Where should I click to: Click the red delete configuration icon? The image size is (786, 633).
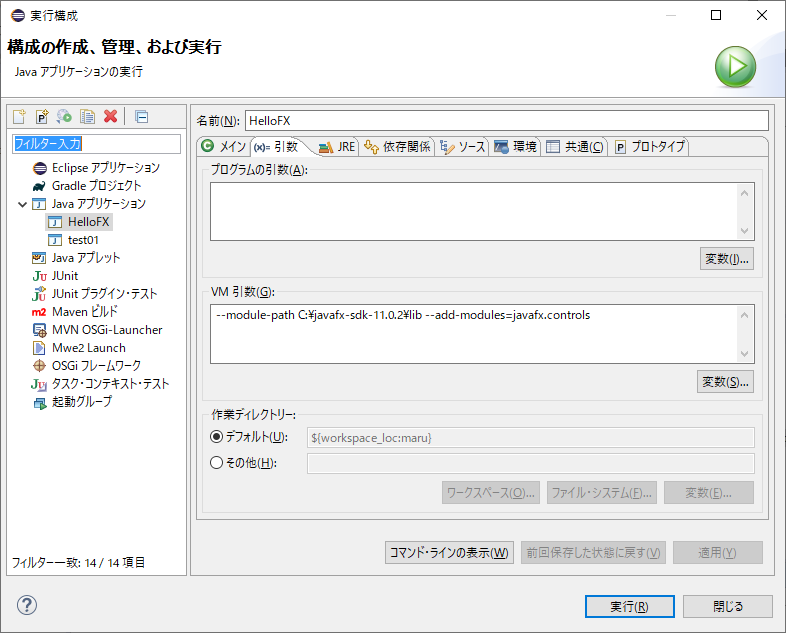point(110,116)
